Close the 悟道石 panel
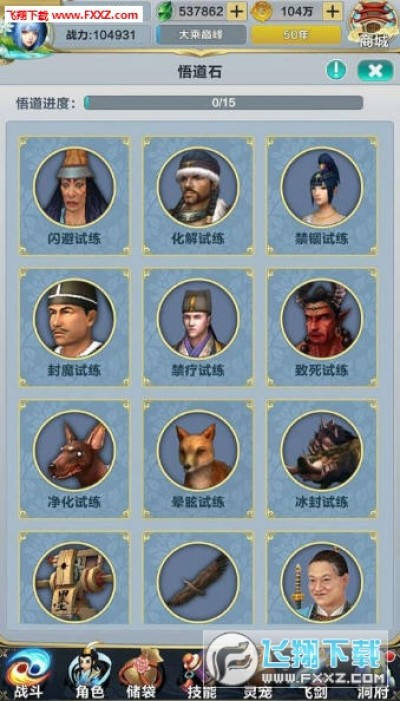The width and height of the screenshot is (400, 701). coord(375,71)
